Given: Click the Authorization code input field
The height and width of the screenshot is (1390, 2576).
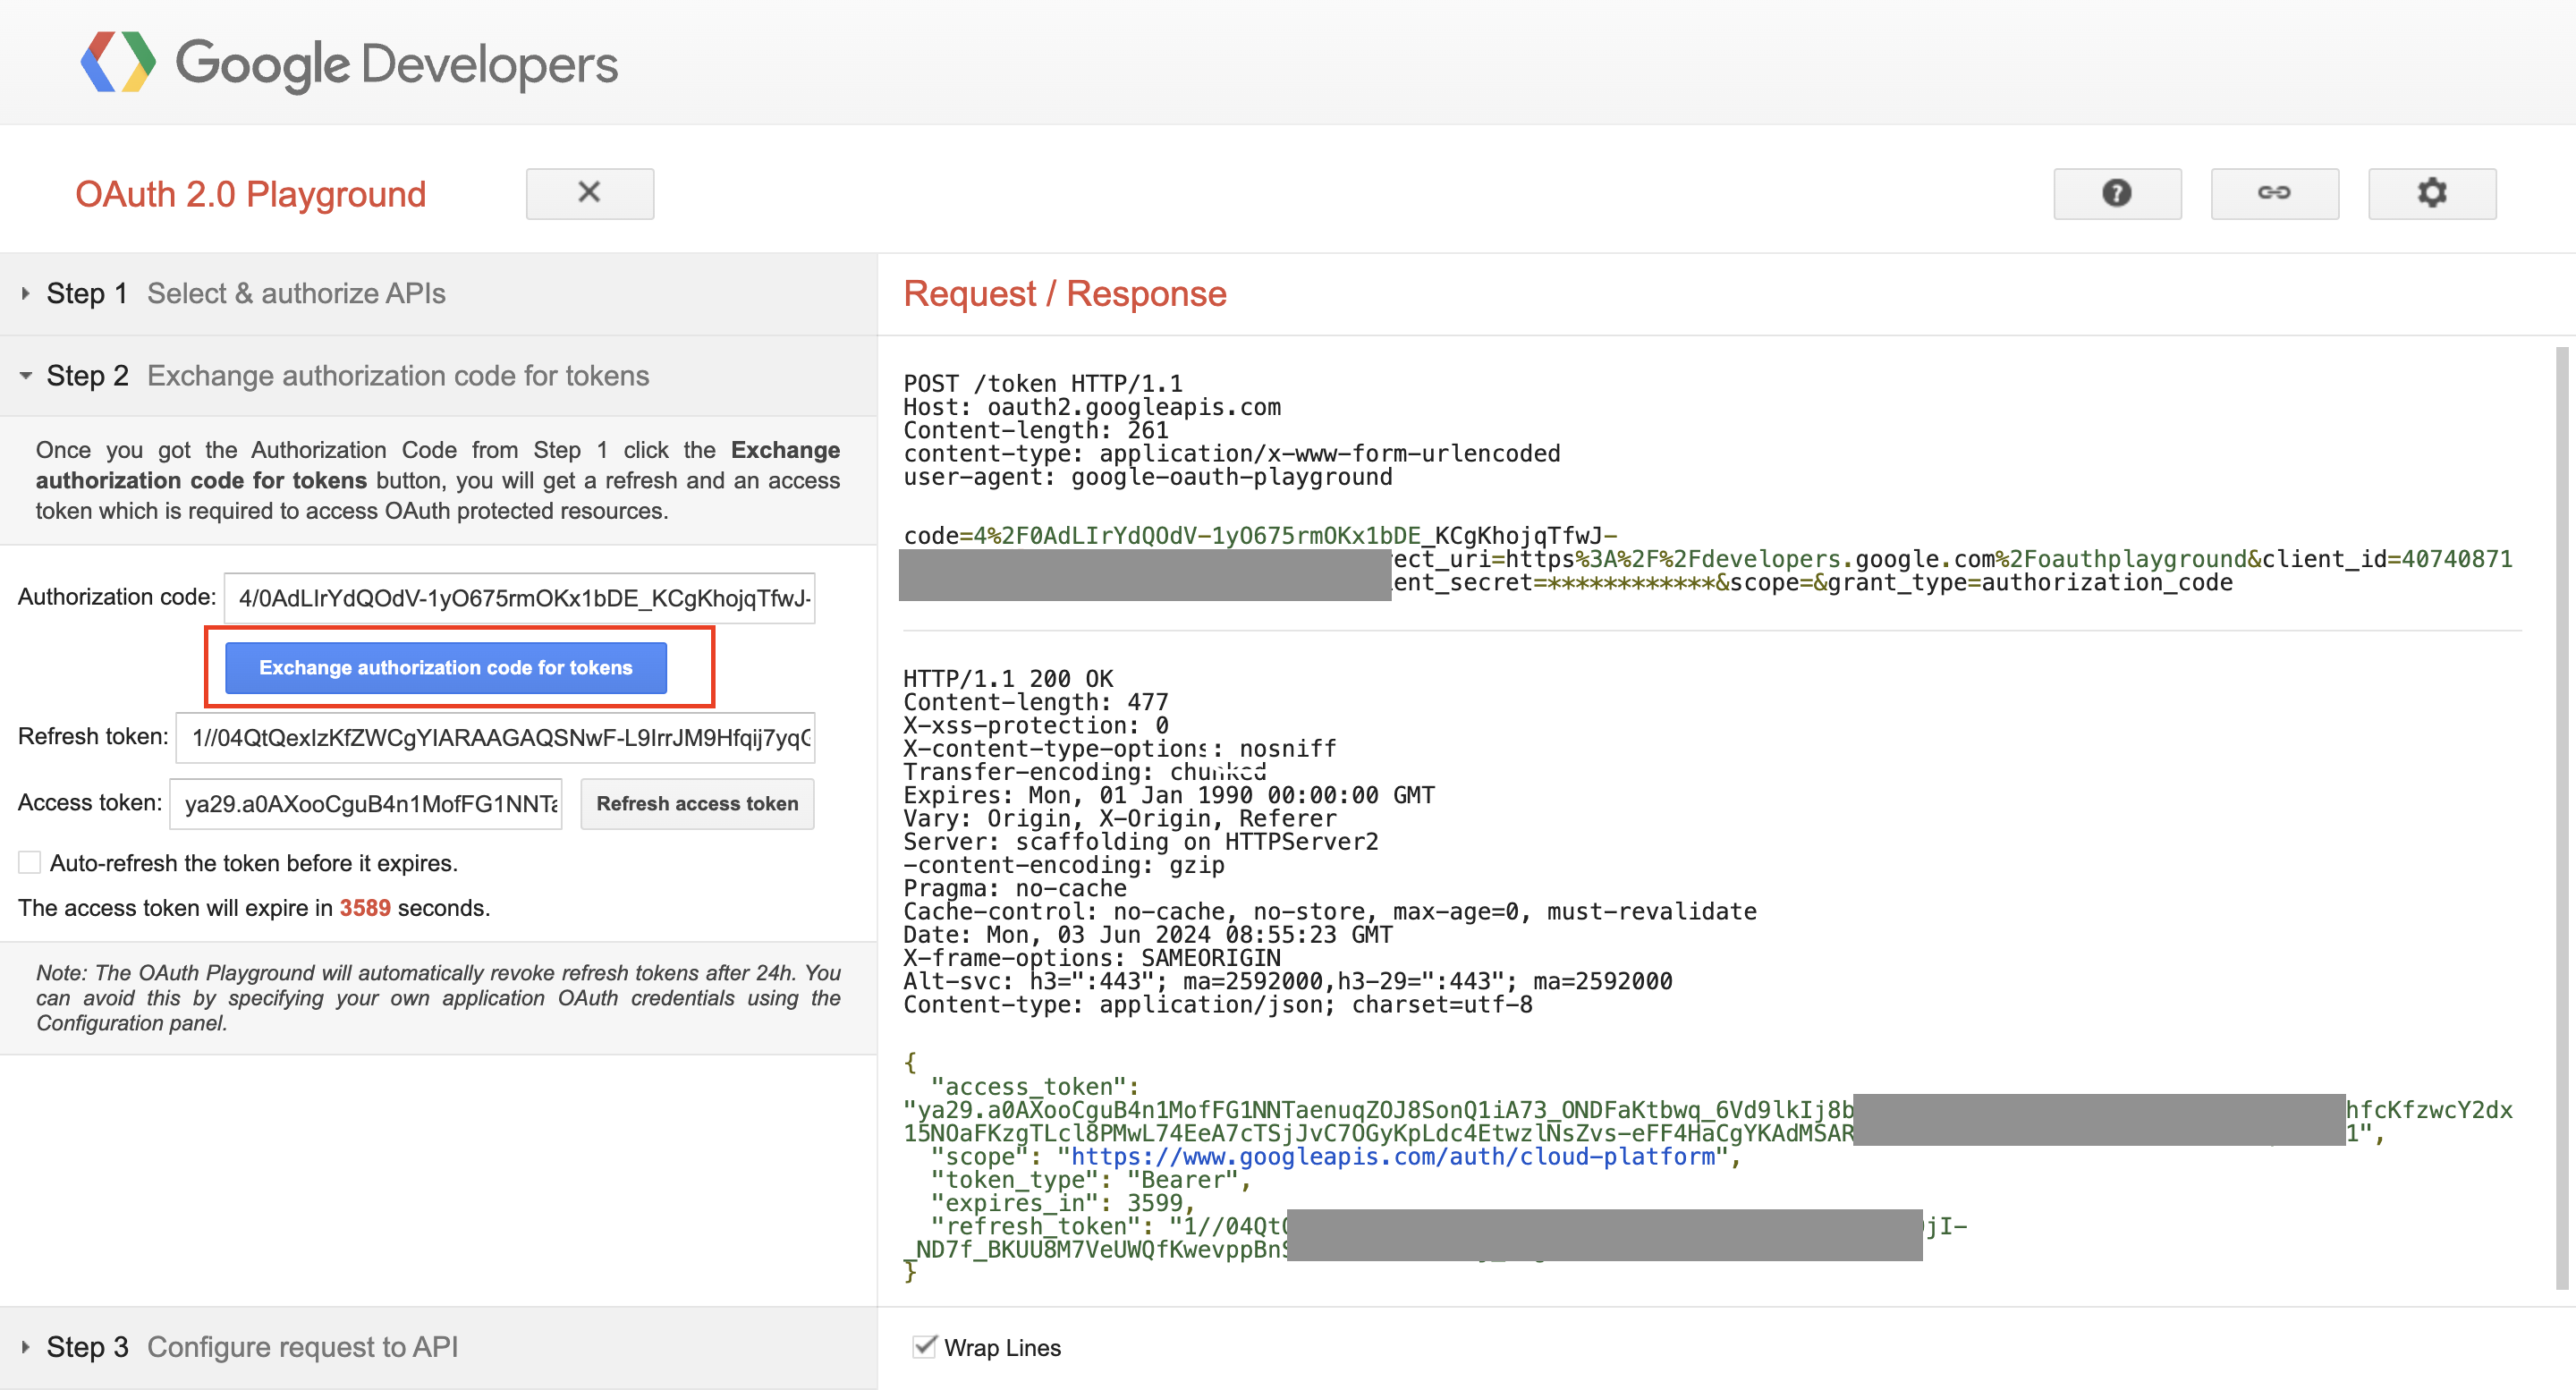Looking at the screenshot, I should coord(520,598).
